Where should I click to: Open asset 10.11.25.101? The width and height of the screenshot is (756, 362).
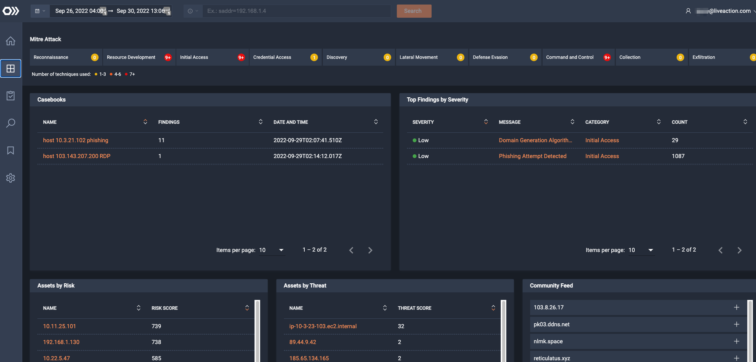pos(59,326)
